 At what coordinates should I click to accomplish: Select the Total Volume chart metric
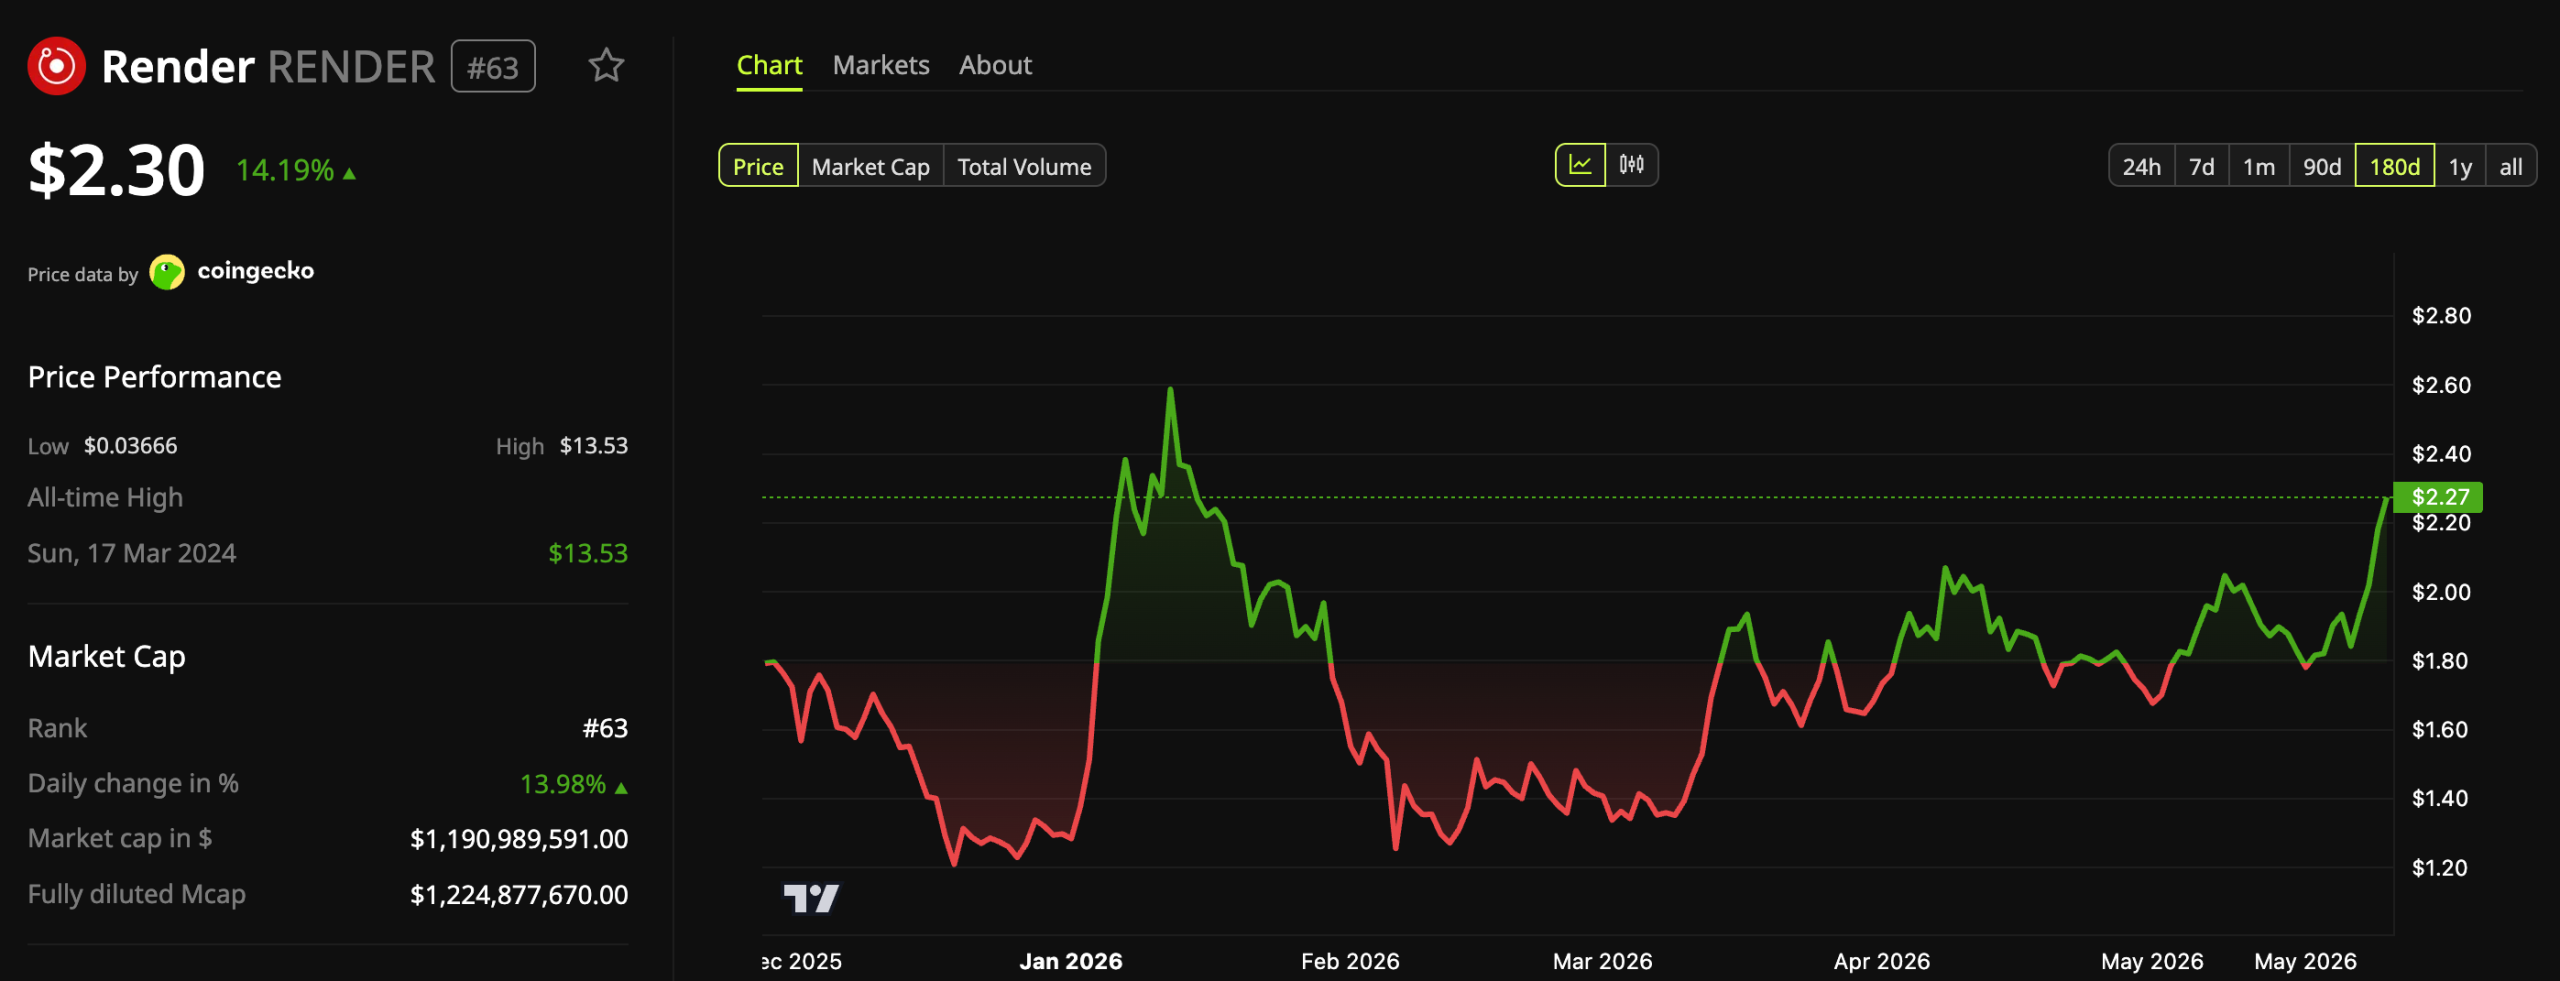click(1024, 166)
